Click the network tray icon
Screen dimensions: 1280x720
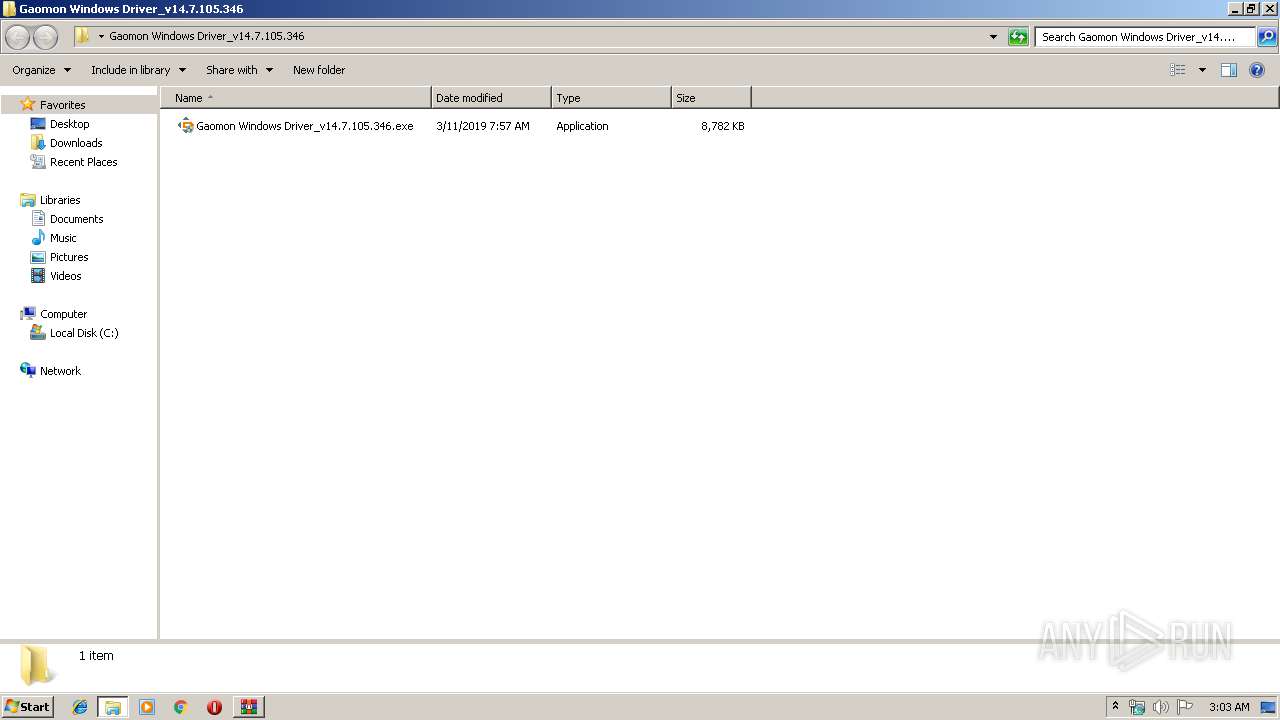1137,707
